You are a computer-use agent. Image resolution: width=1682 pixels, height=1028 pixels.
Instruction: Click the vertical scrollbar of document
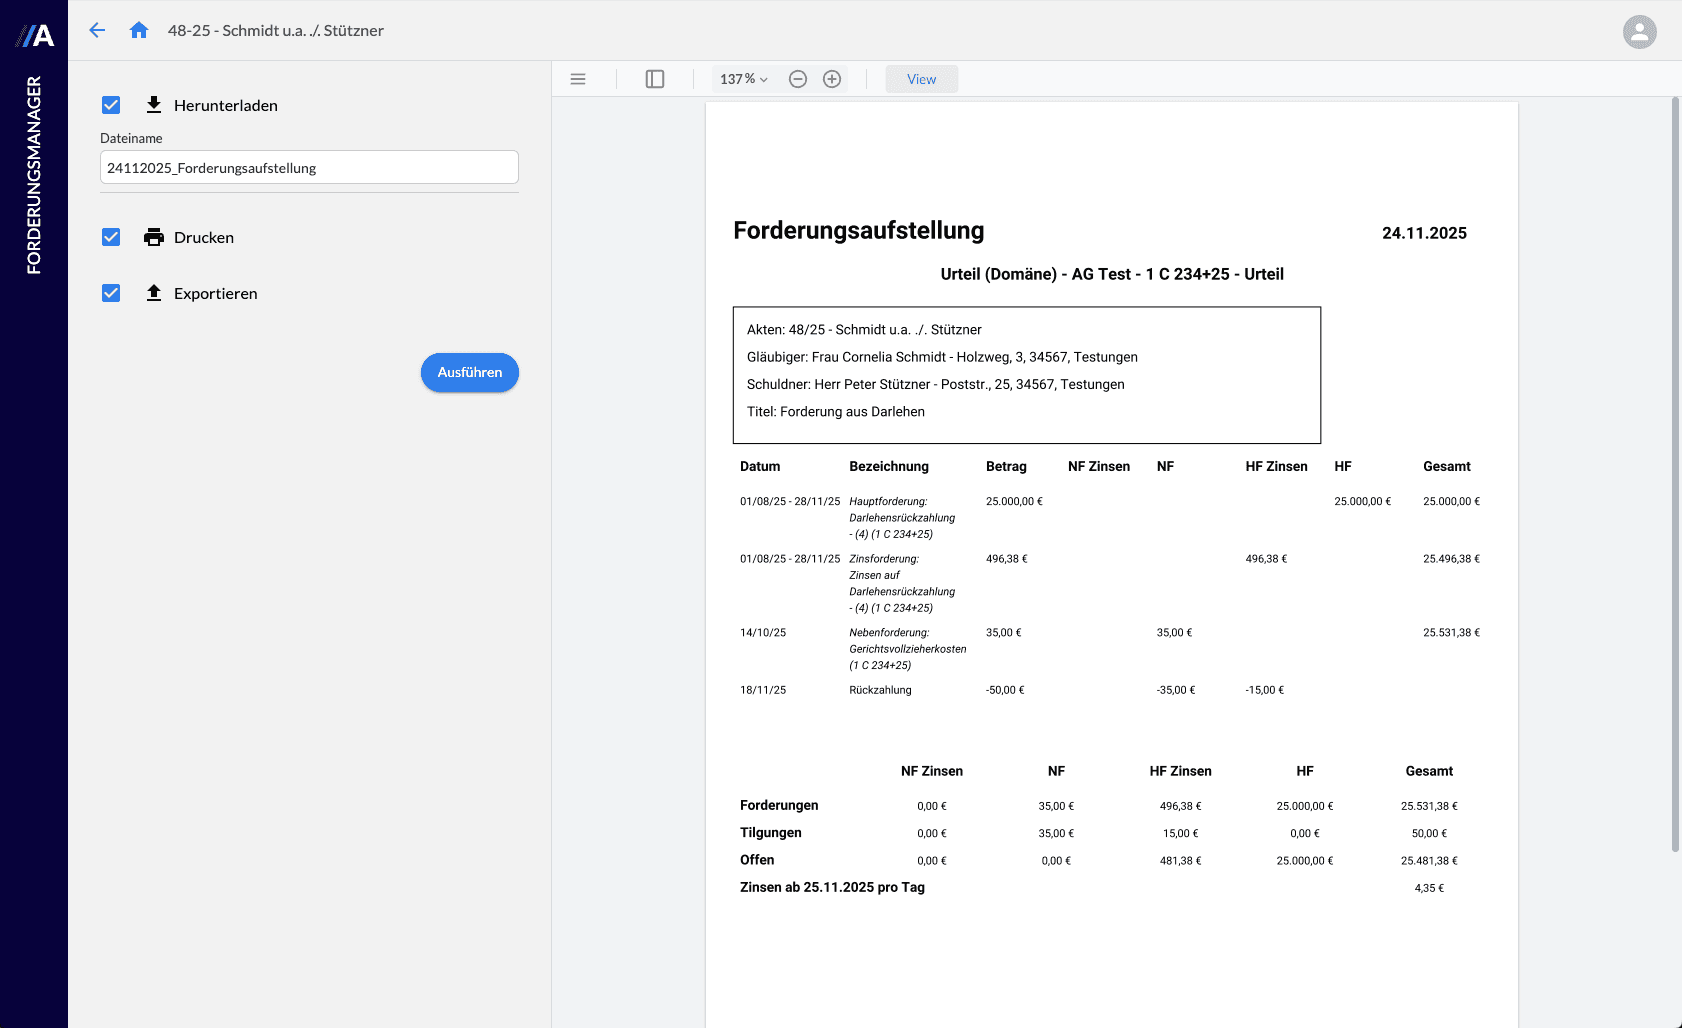click(x=1676, y=475)
